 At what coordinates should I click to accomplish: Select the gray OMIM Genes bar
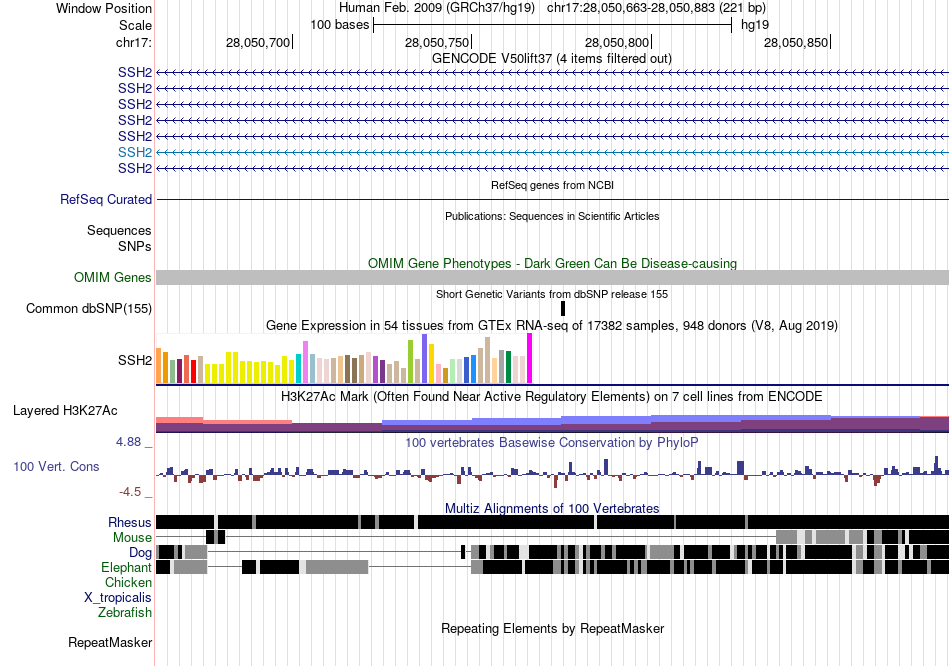552,278
